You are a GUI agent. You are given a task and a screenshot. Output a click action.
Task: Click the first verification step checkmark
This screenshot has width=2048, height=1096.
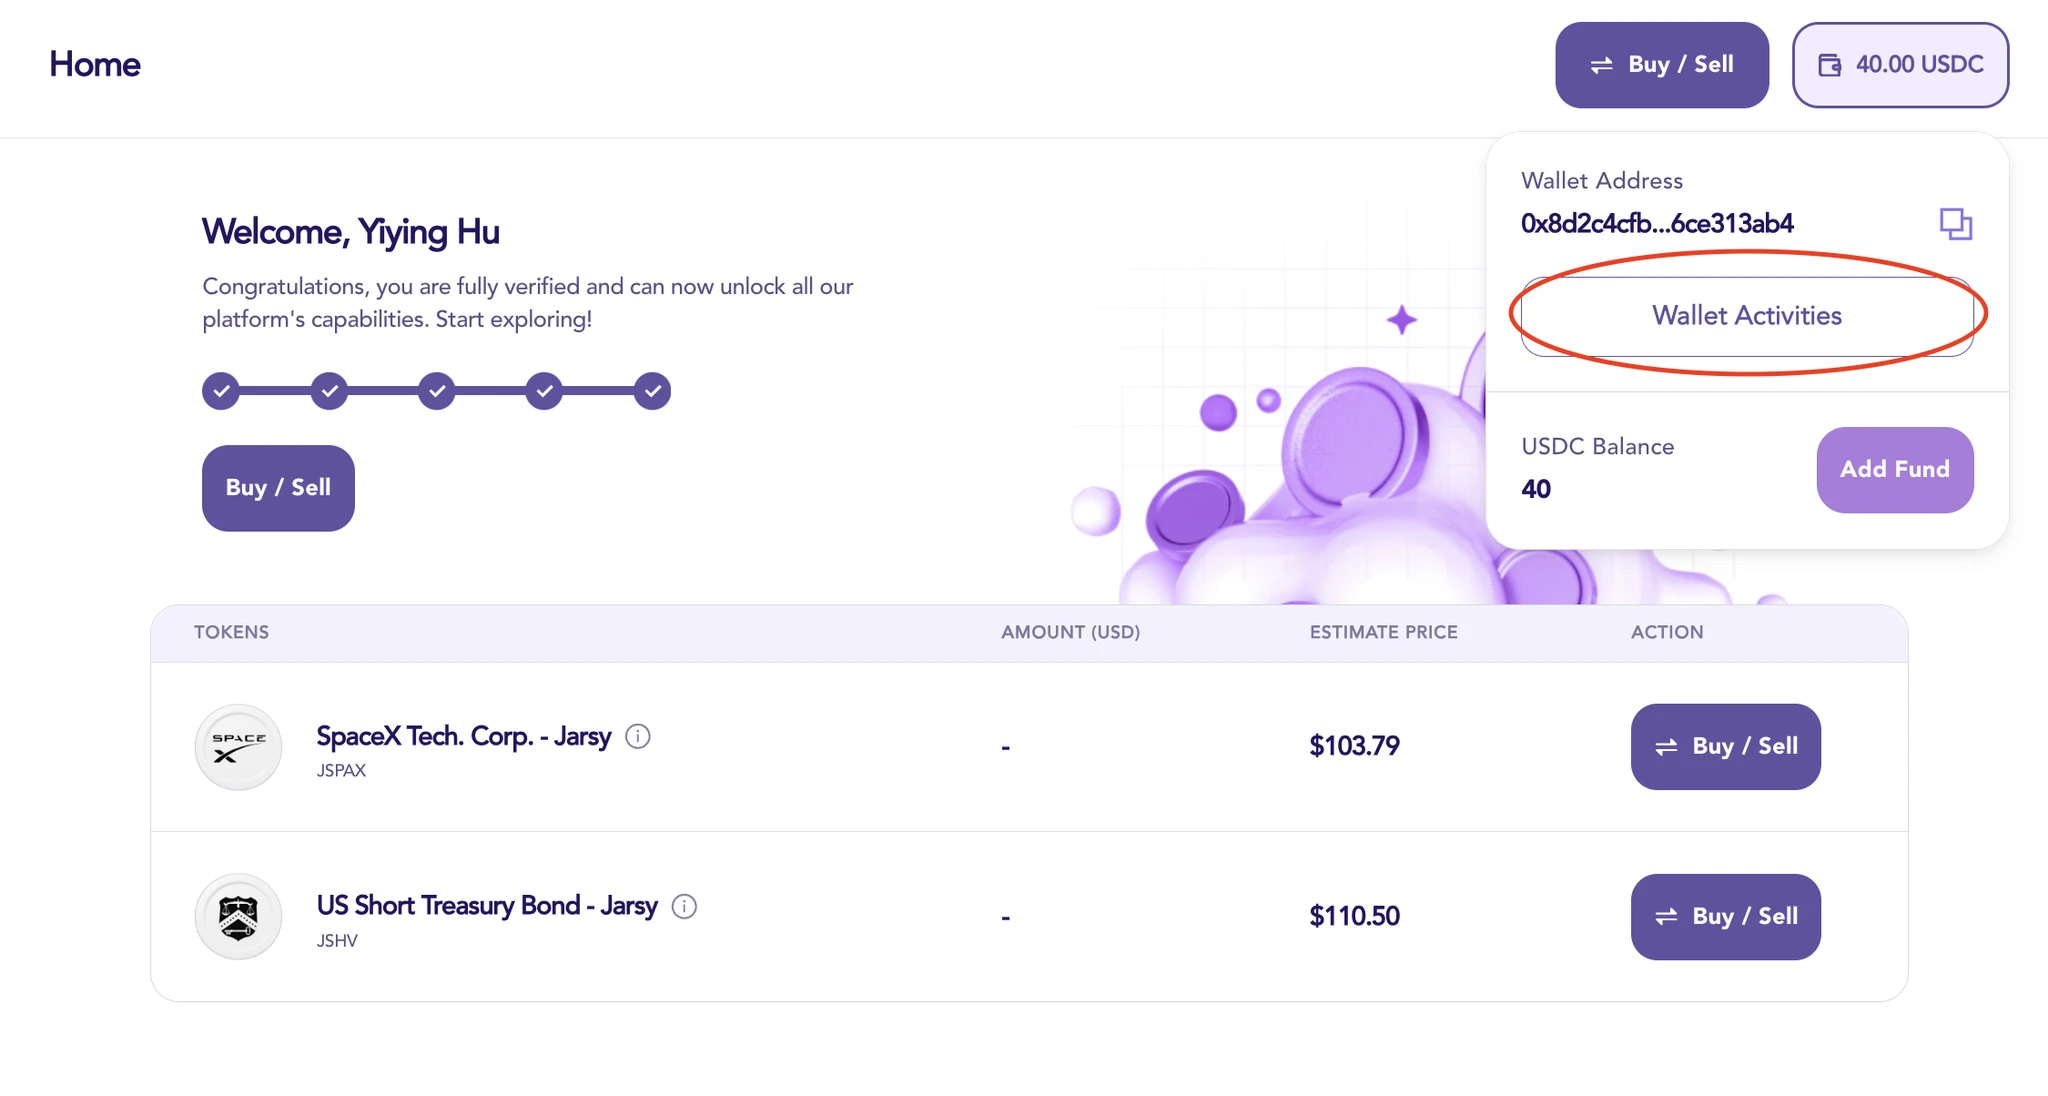point(221,391)
